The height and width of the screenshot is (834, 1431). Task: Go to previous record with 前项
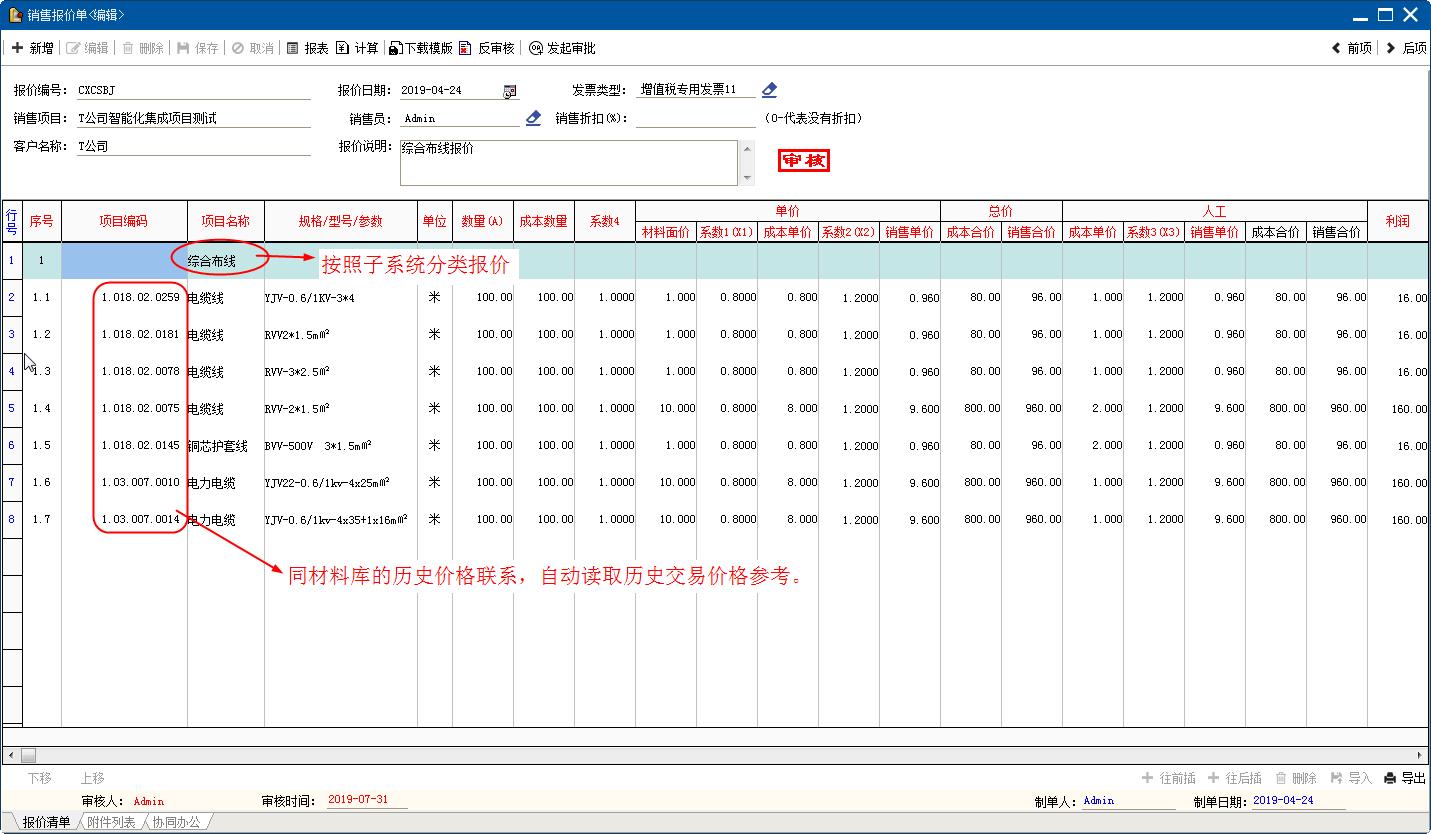(x=1337, y=48)
